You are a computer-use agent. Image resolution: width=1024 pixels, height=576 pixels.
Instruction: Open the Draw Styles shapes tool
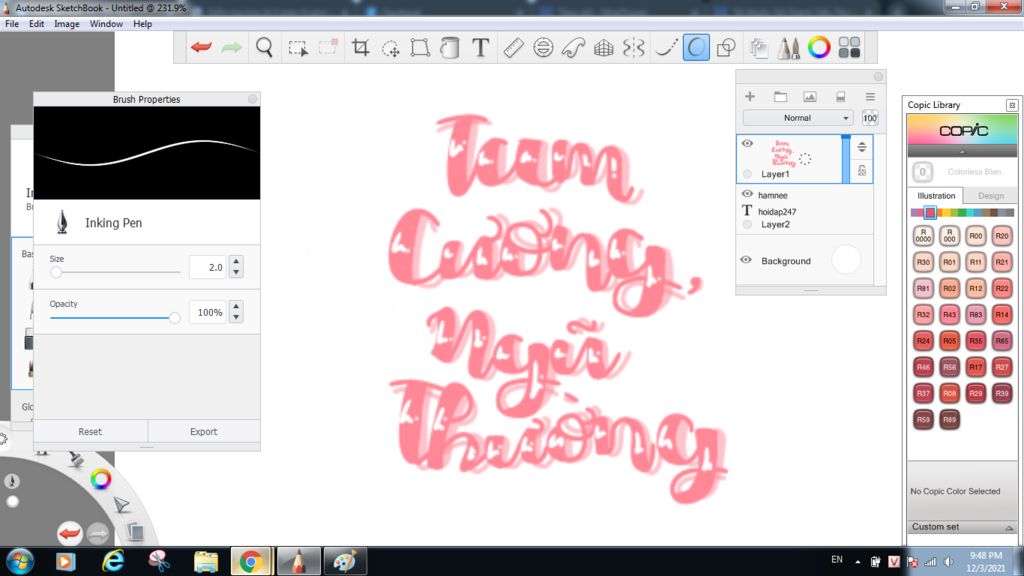coord(726,48)
